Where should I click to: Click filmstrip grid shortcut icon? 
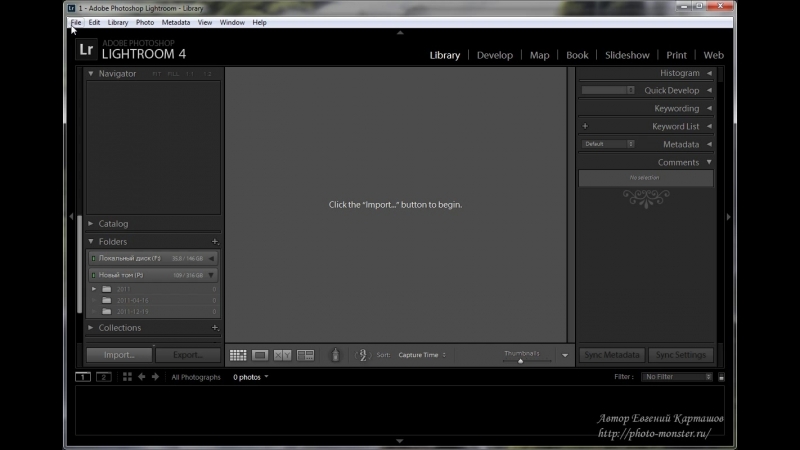(127, 377)
